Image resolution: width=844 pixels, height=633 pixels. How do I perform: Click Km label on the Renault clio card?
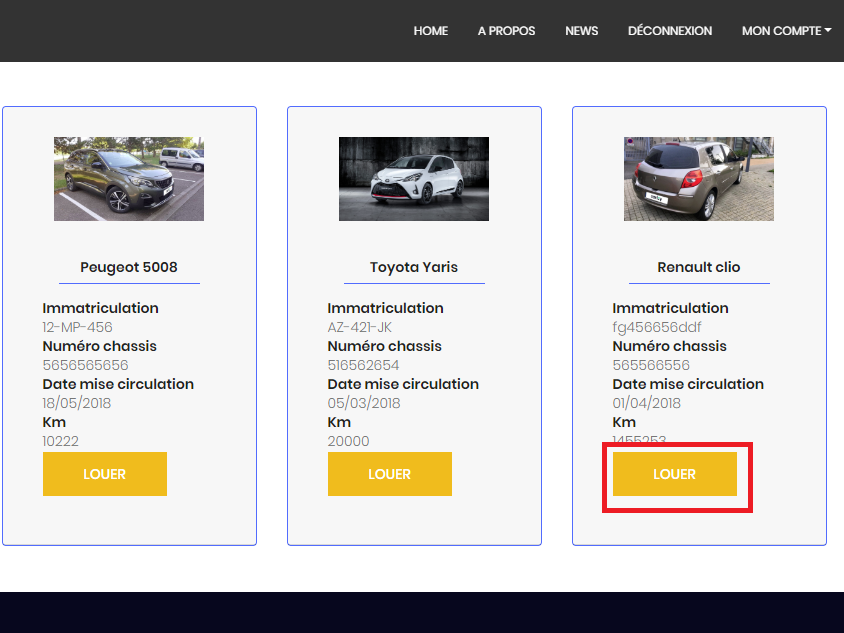624,422
